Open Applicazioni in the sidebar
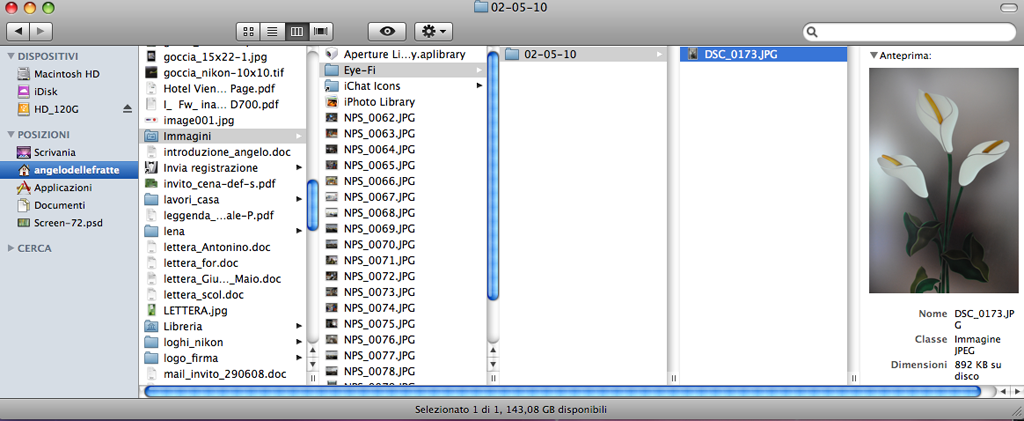The height and width of the screenshot is (421, 1024). click(x=62, y=187)
